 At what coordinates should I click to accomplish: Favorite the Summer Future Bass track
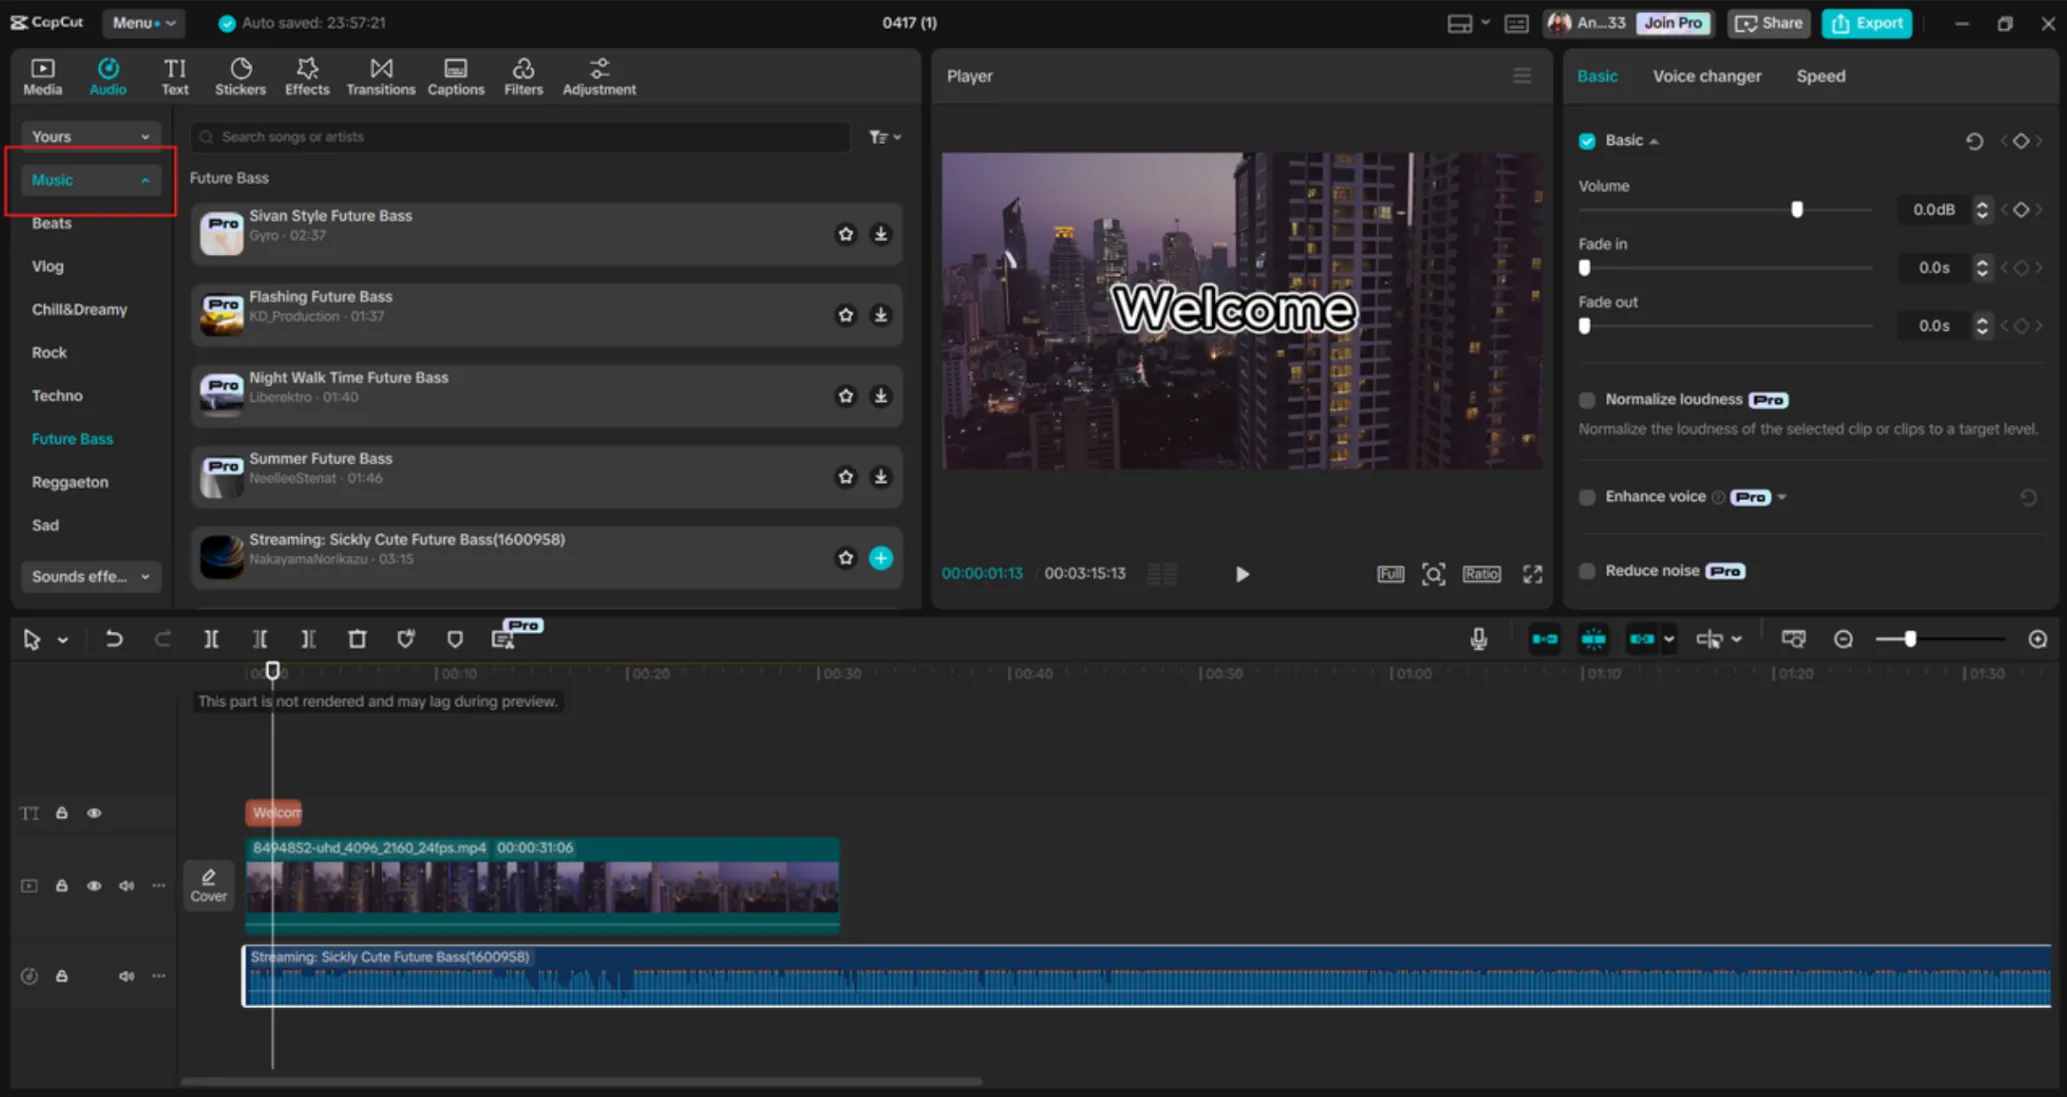point(846,477)
